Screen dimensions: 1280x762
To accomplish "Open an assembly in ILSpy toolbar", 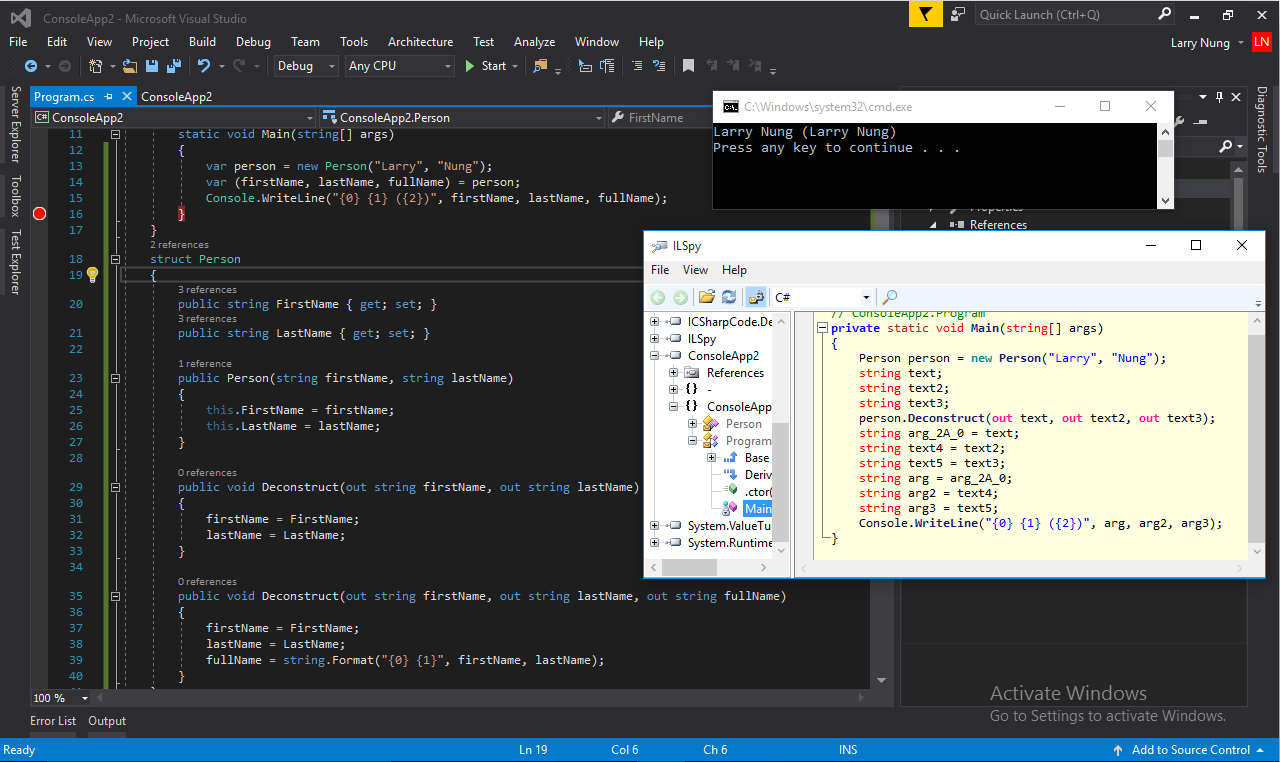I will pos(707,297).
